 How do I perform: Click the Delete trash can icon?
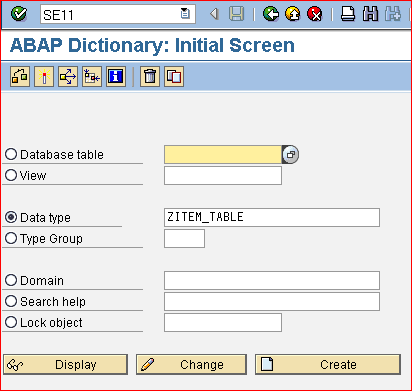click(x=150, y=76)
